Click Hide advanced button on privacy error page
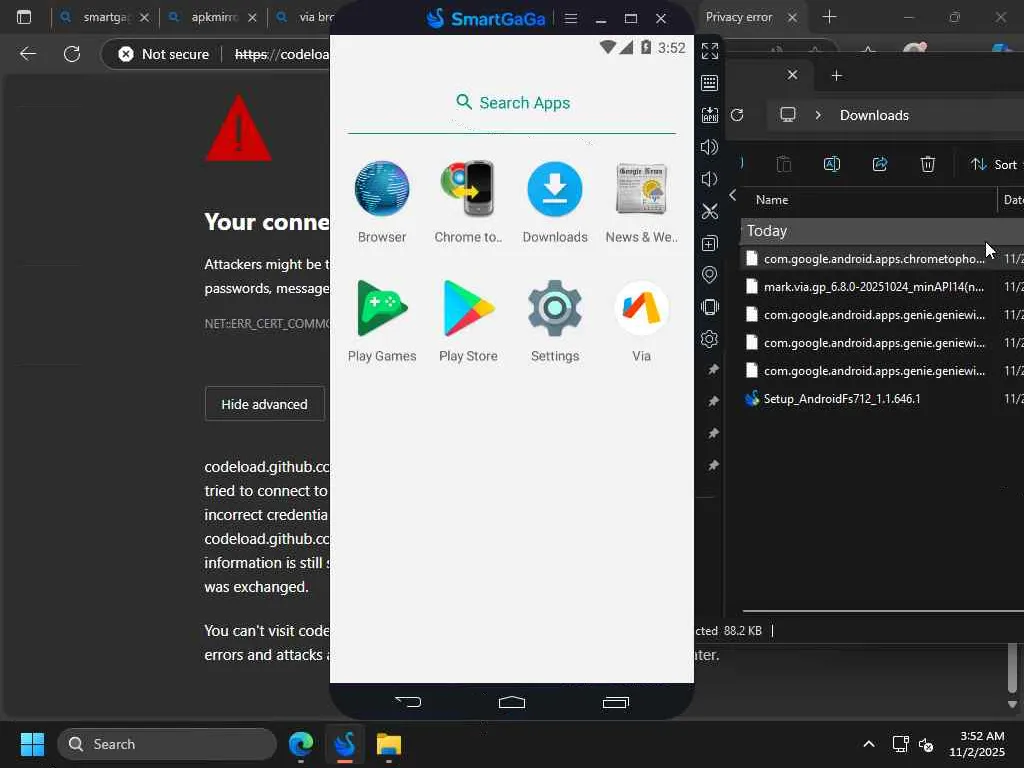 pos(264,404)
